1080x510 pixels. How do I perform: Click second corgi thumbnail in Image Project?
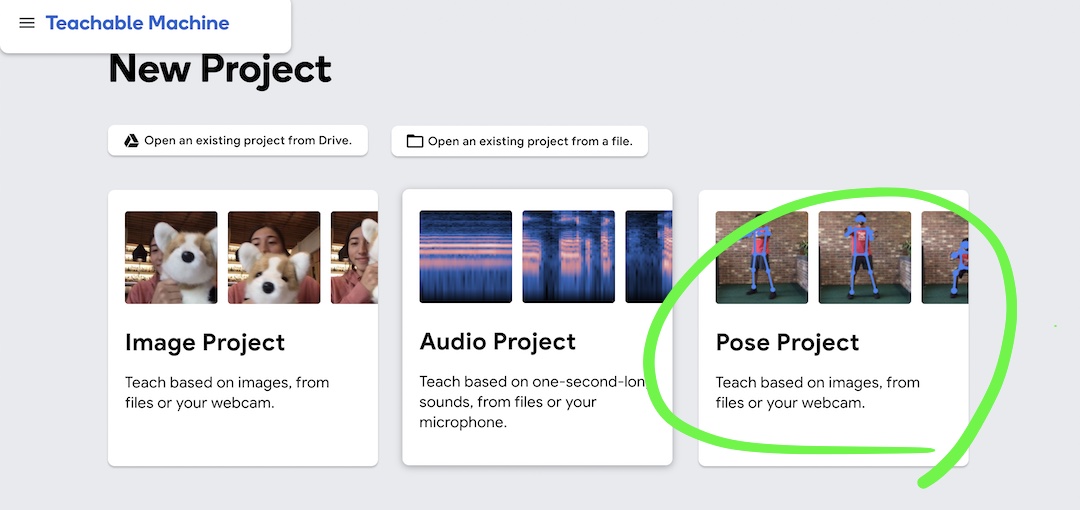[274, 257]
